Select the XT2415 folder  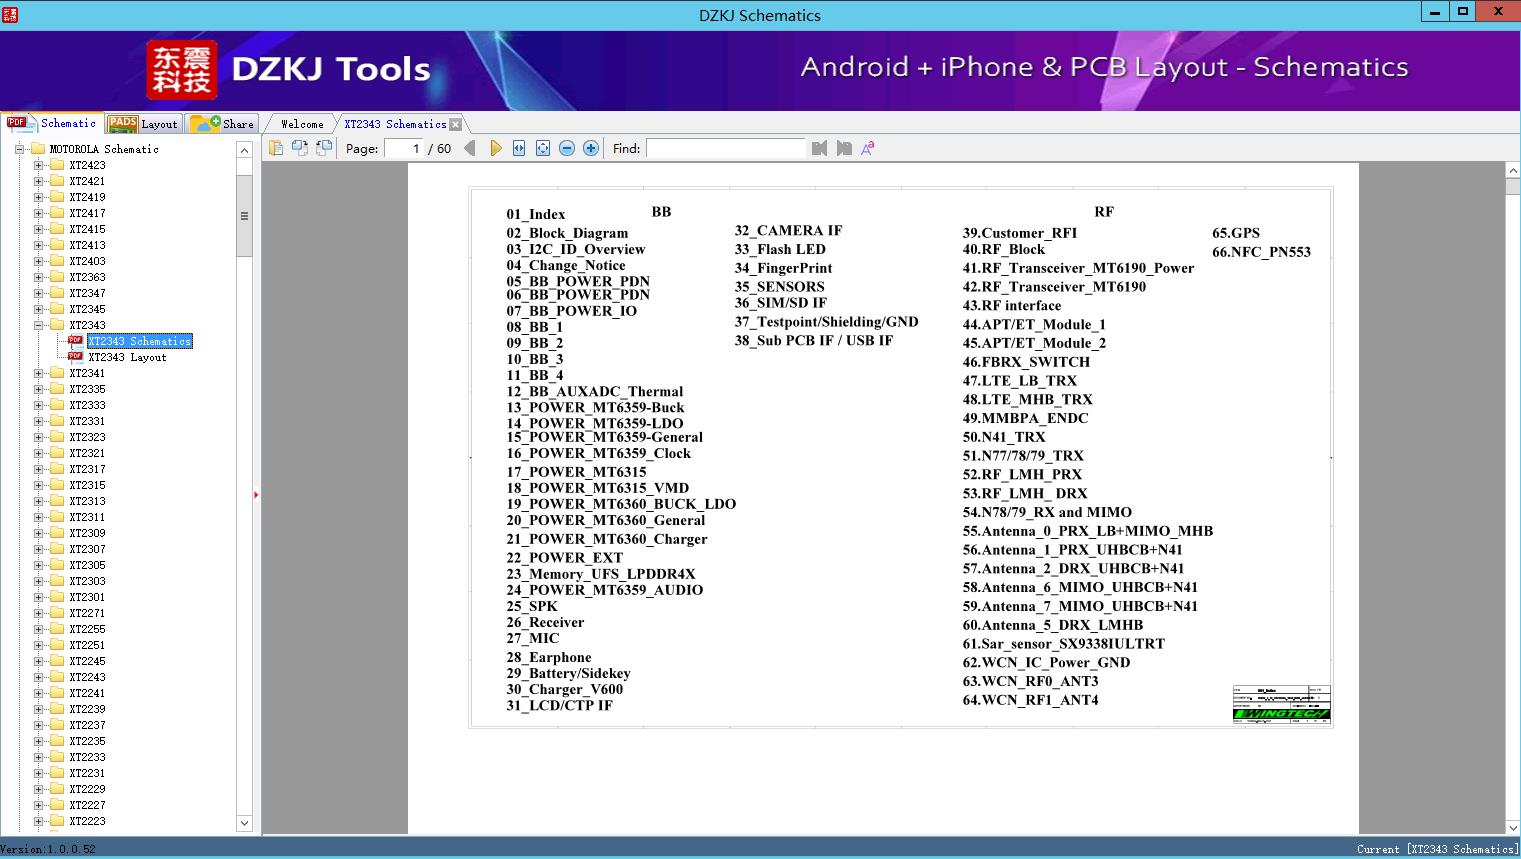coord(87,229)
